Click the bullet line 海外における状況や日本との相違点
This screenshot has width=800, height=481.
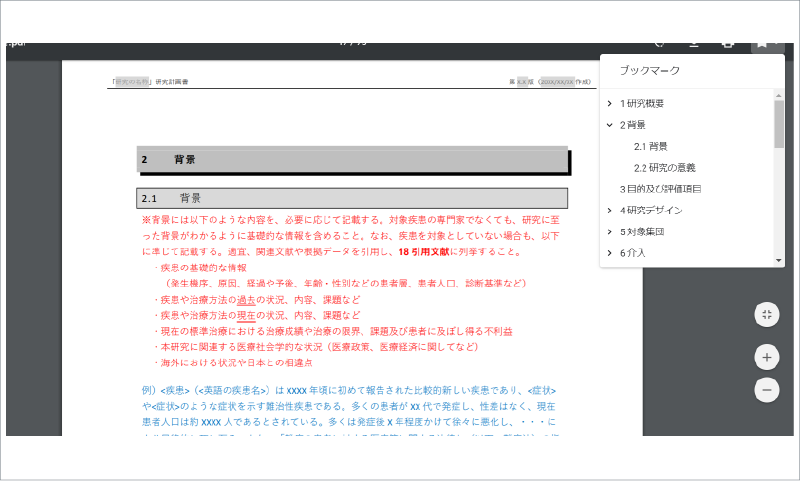234,363
